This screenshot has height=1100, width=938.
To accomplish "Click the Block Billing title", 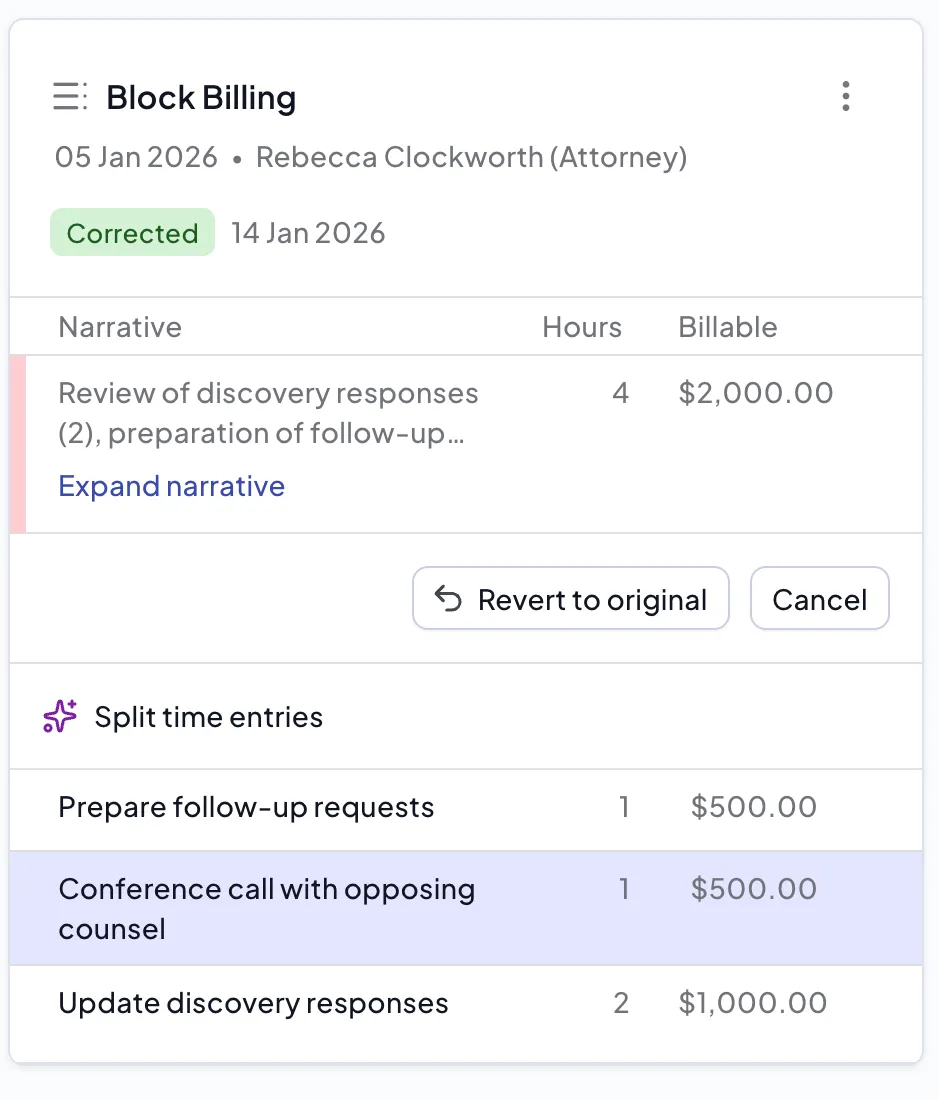I will [x=201, y=98].
